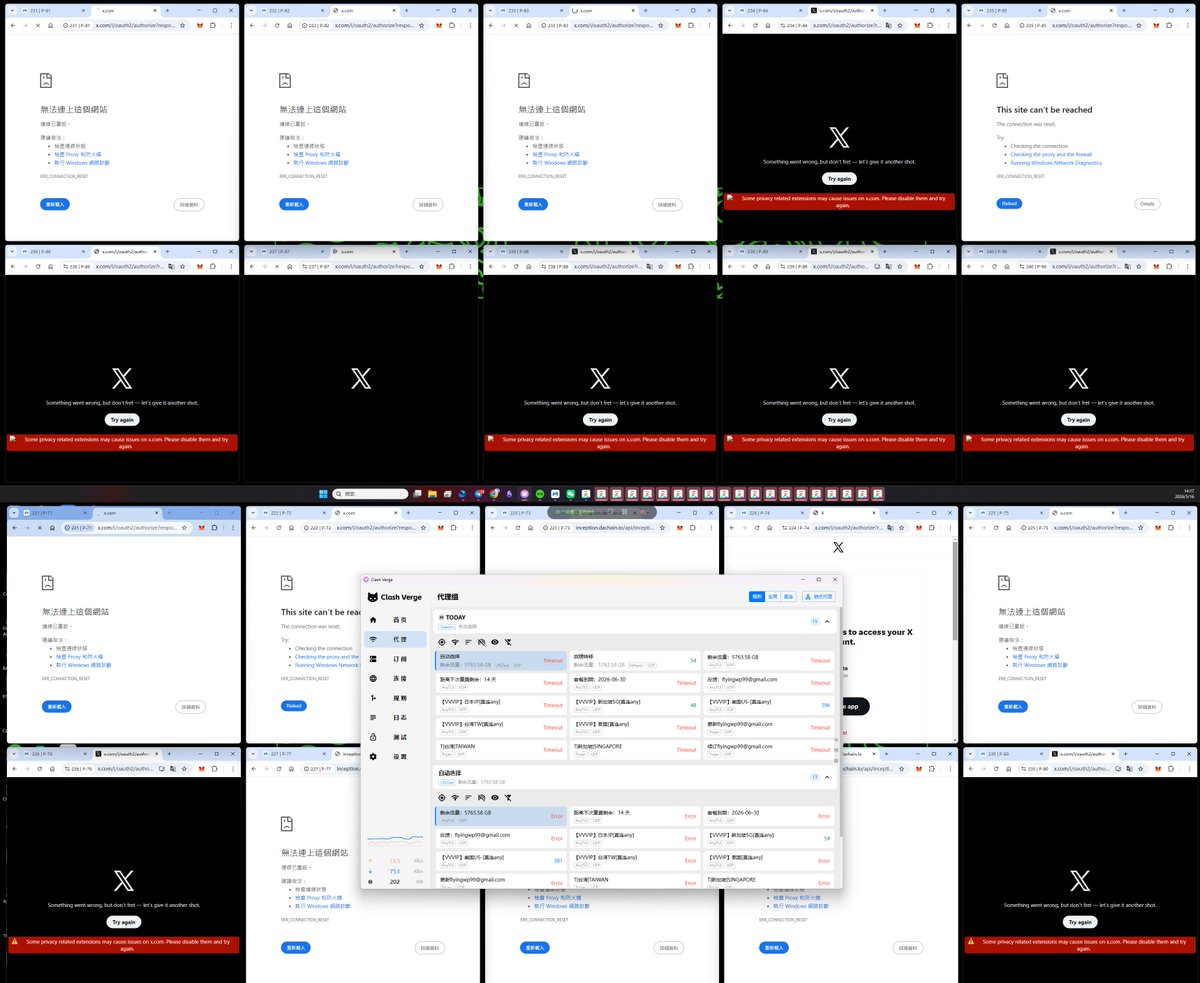Image resolution: width=1200 pixels, height=983 pixels.
Task: Switch Clash Verge to 直连 direct mode
Action: (x=788, y=596)
